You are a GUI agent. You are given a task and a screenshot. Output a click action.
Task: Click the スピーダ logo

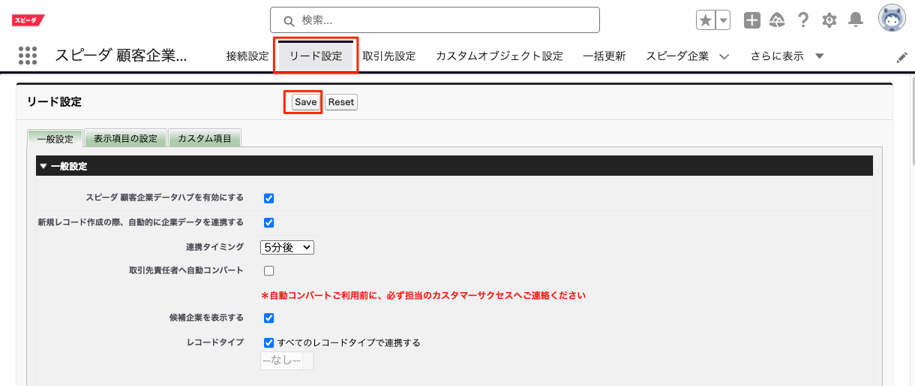(27, 20)
